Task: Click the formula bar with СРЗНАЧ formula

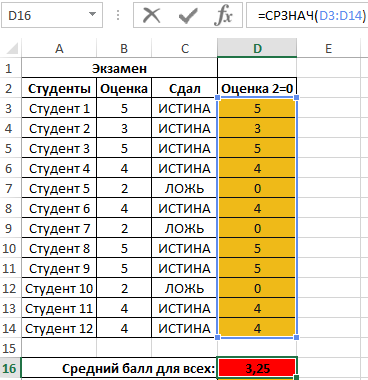Action: (307, 15)
